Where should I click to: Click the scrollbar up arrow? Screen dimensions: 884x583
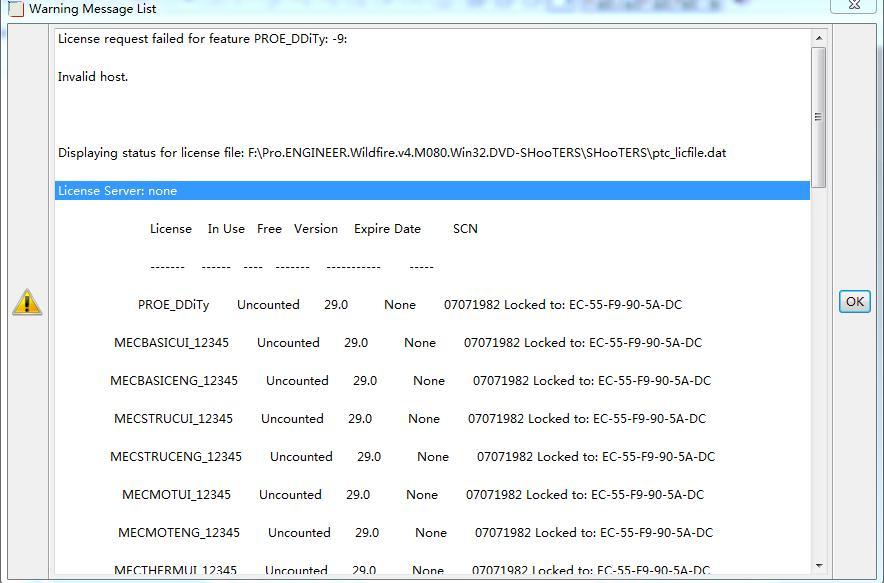pyautogui.click(x=819, y=38)
